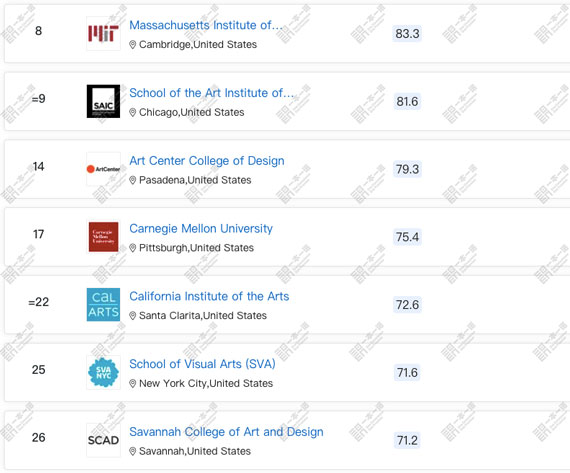570x473 pixels.
Task: Click the Carnegie Mellon University red logo
Action: (x=103, y=237)
